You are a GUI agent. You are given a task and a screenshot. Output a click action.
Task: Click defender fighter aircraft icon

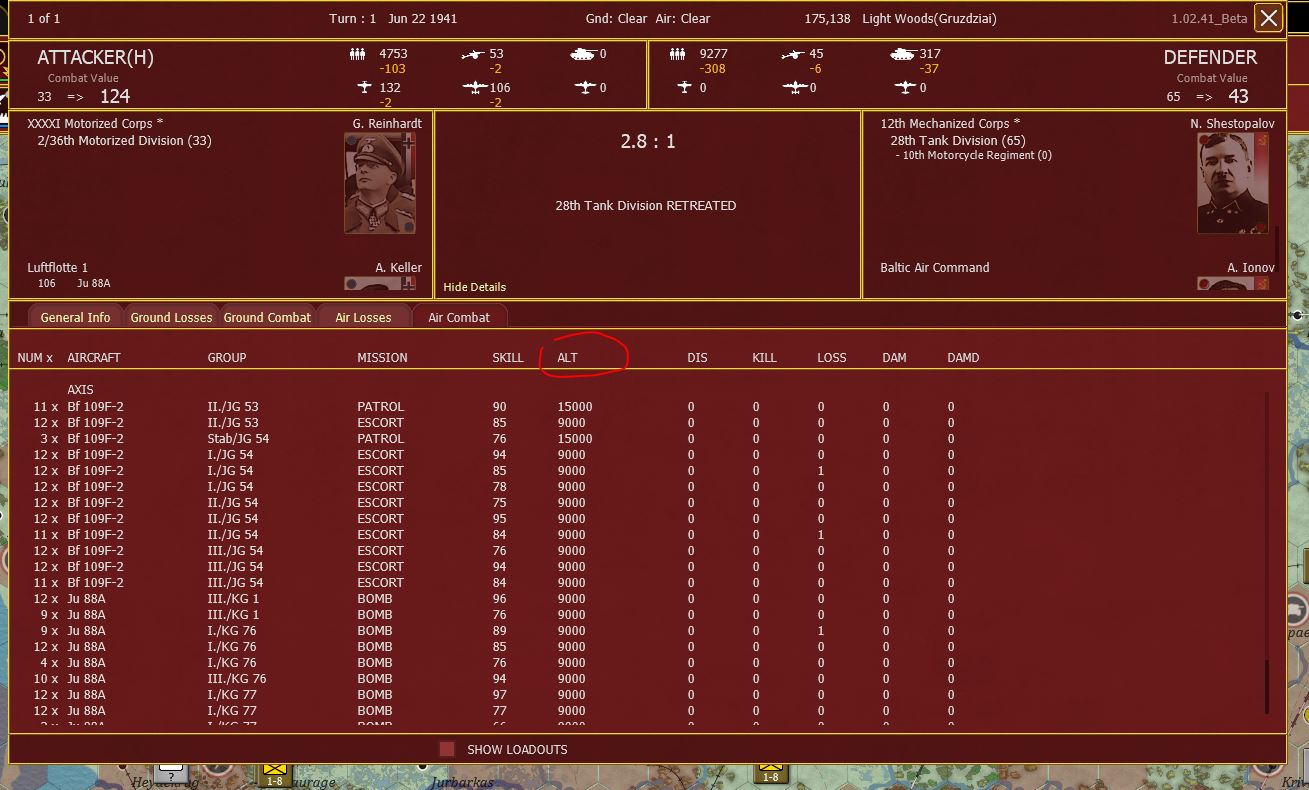(685, 87)
